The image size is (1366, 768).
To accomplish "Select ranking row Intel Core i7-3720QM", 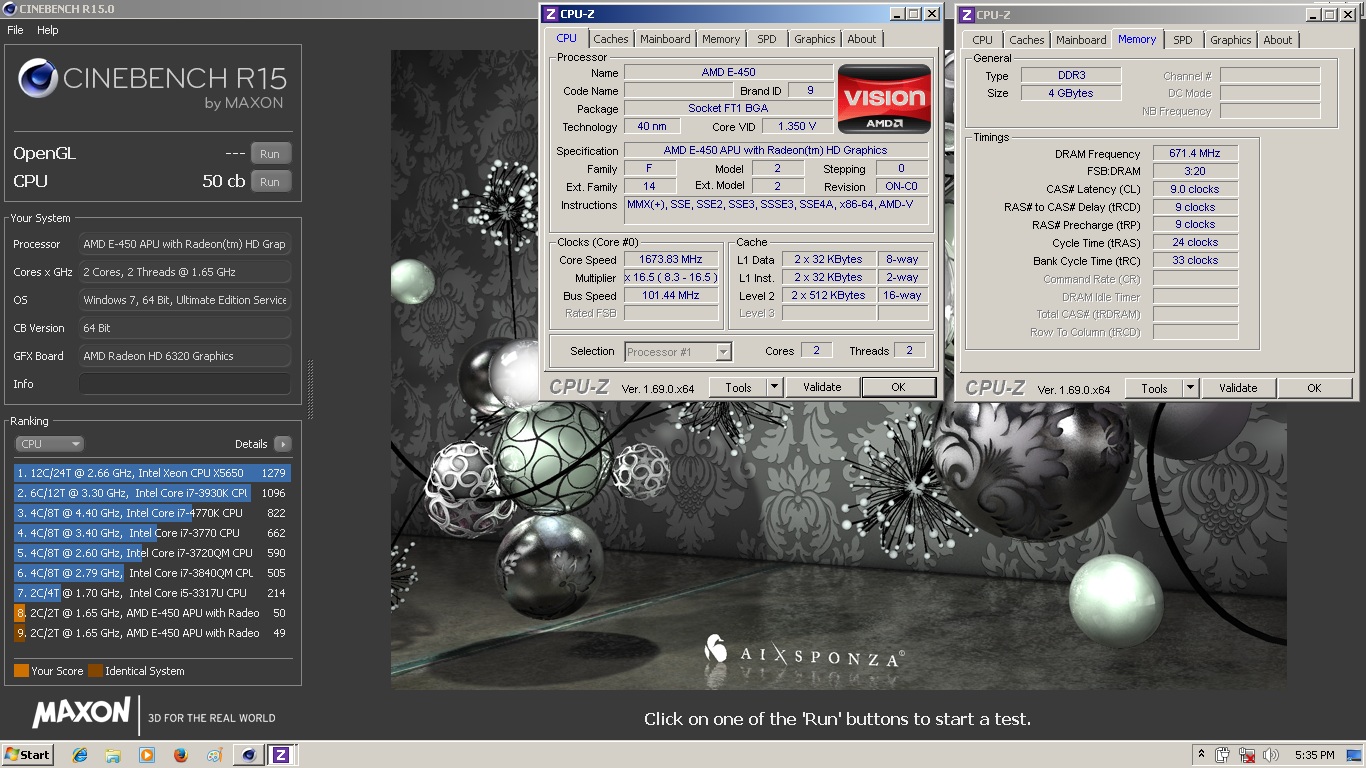I will [152, 553].
